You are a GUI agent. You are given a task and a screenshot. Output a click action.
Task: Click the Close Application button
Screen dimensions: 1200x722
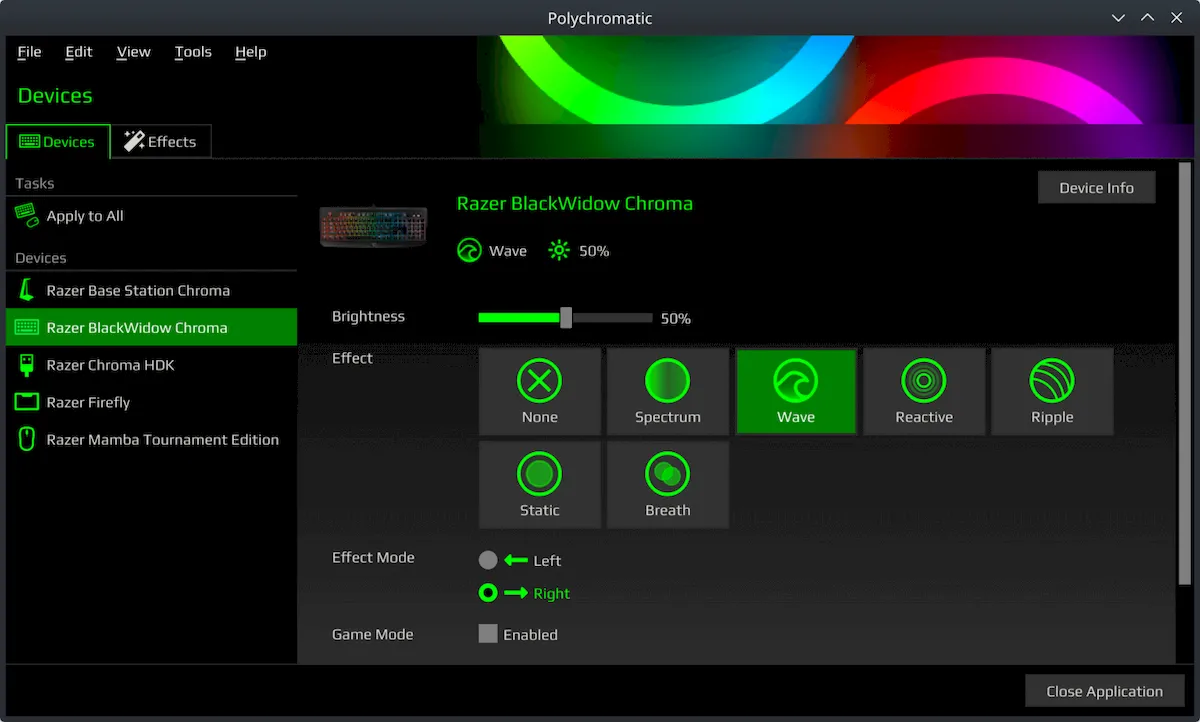coord(1104,691)
